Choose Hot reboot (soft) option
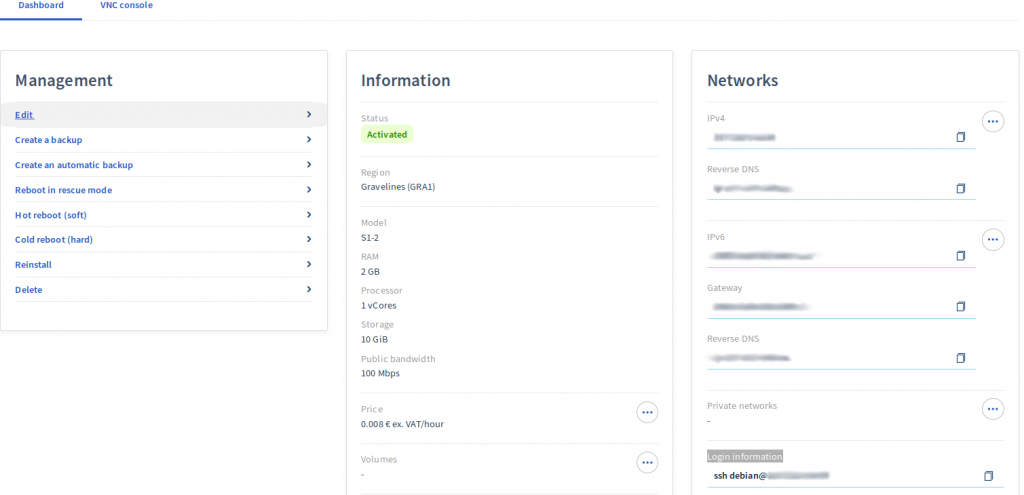1024x495 pixels. click(51, 215)
